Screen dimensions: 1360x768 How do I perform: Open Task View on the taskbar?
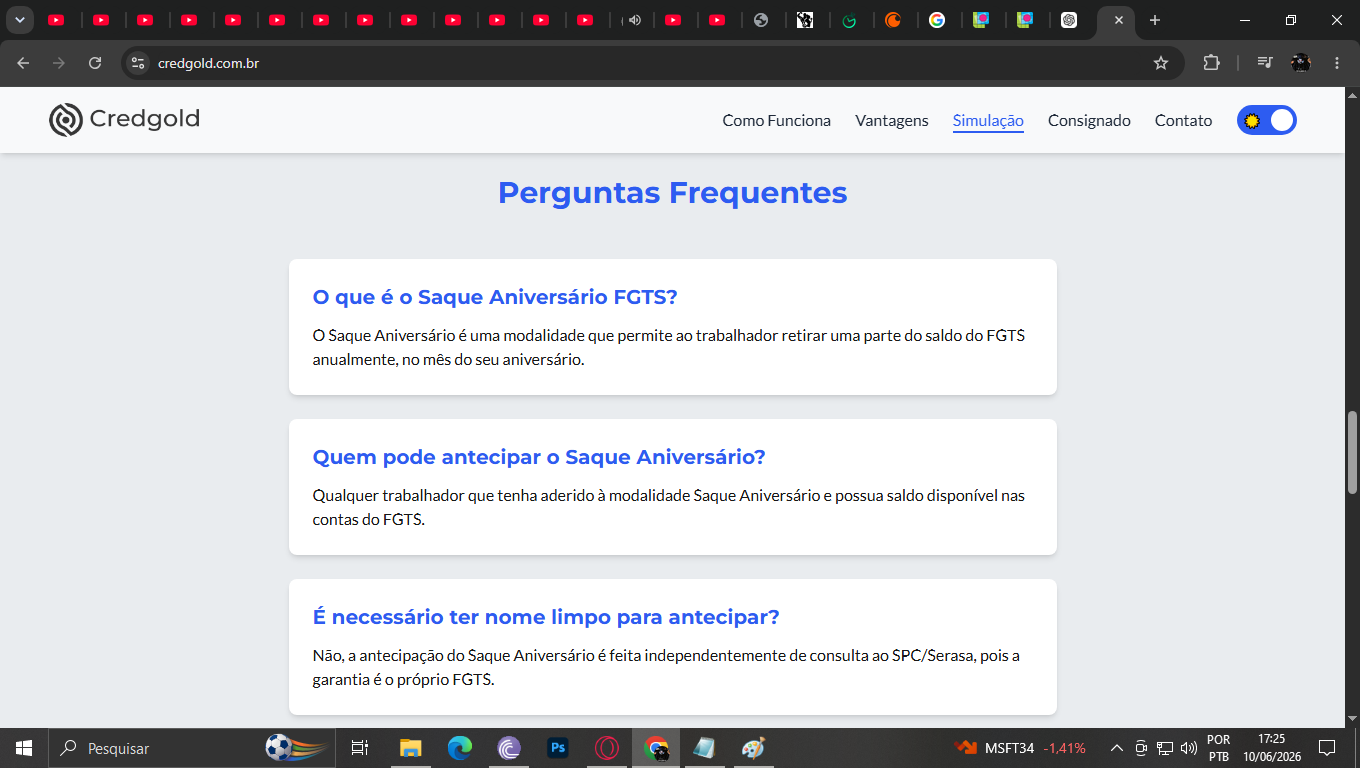click(x=360, y=748)
